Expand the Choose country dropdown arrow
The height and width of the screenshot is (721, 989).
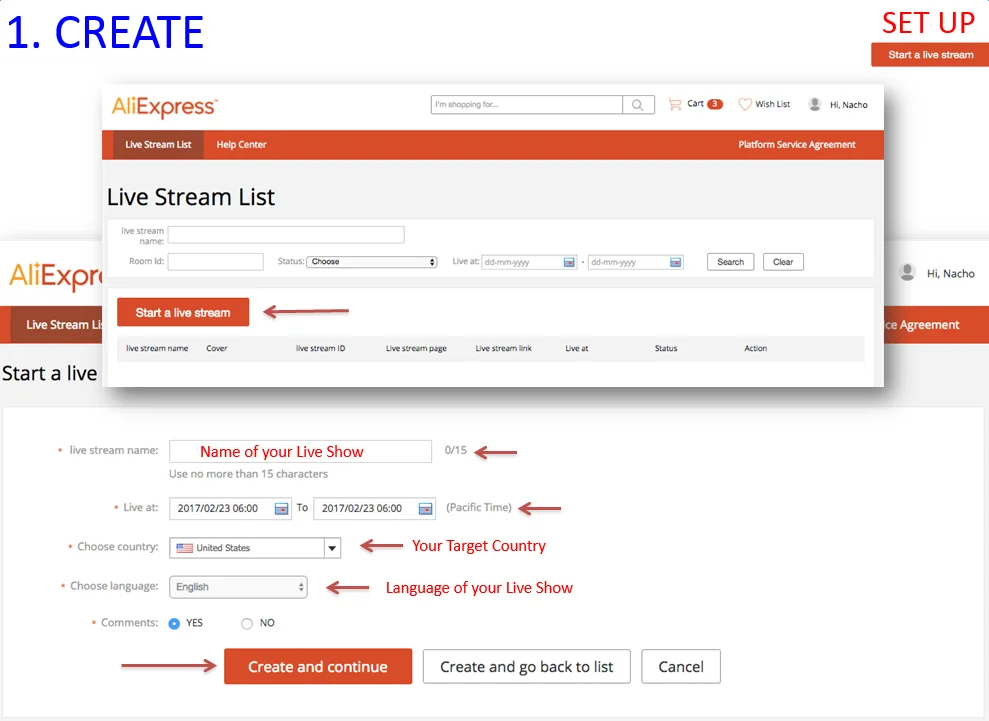pos(332,548)
